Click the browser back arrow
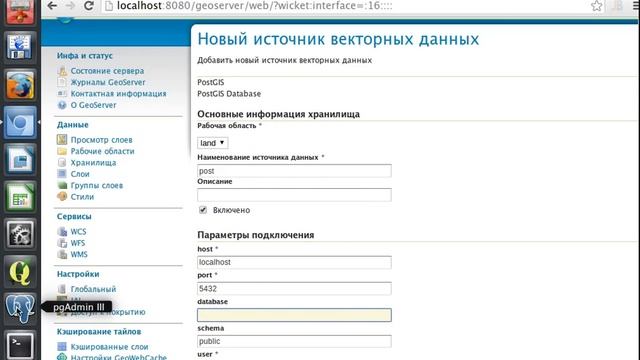Viewport: 640px width, 360px height. click(x=52, y=6)
